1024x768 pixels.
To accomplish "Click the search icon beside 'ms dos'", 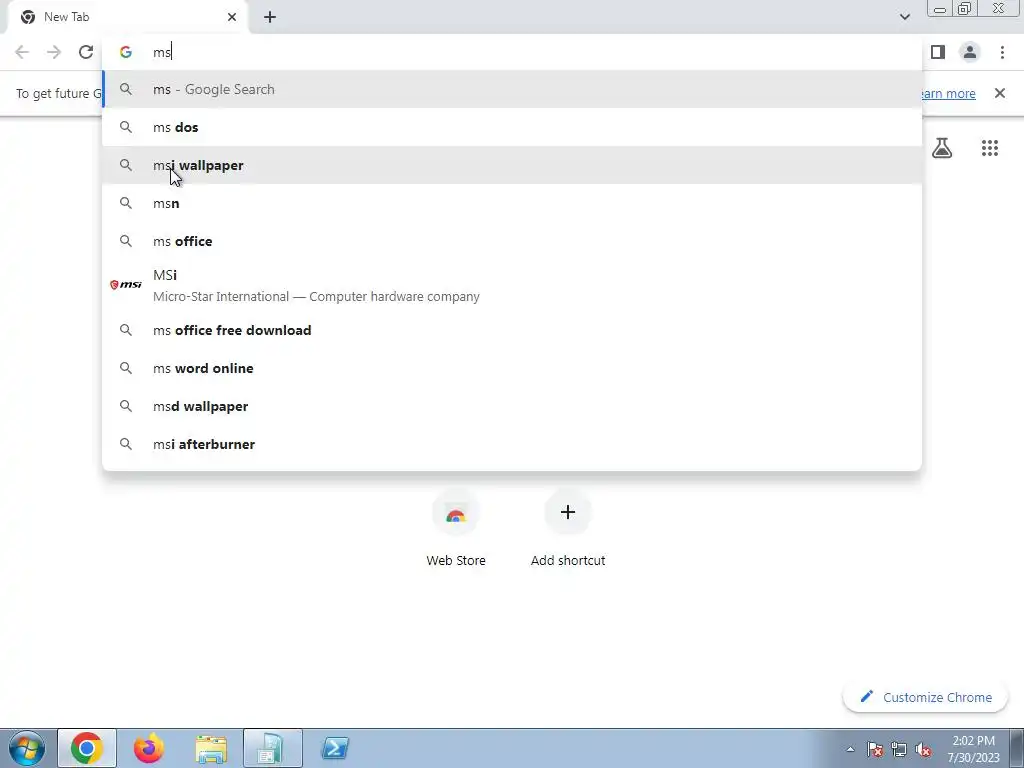I will coord(125,127).
